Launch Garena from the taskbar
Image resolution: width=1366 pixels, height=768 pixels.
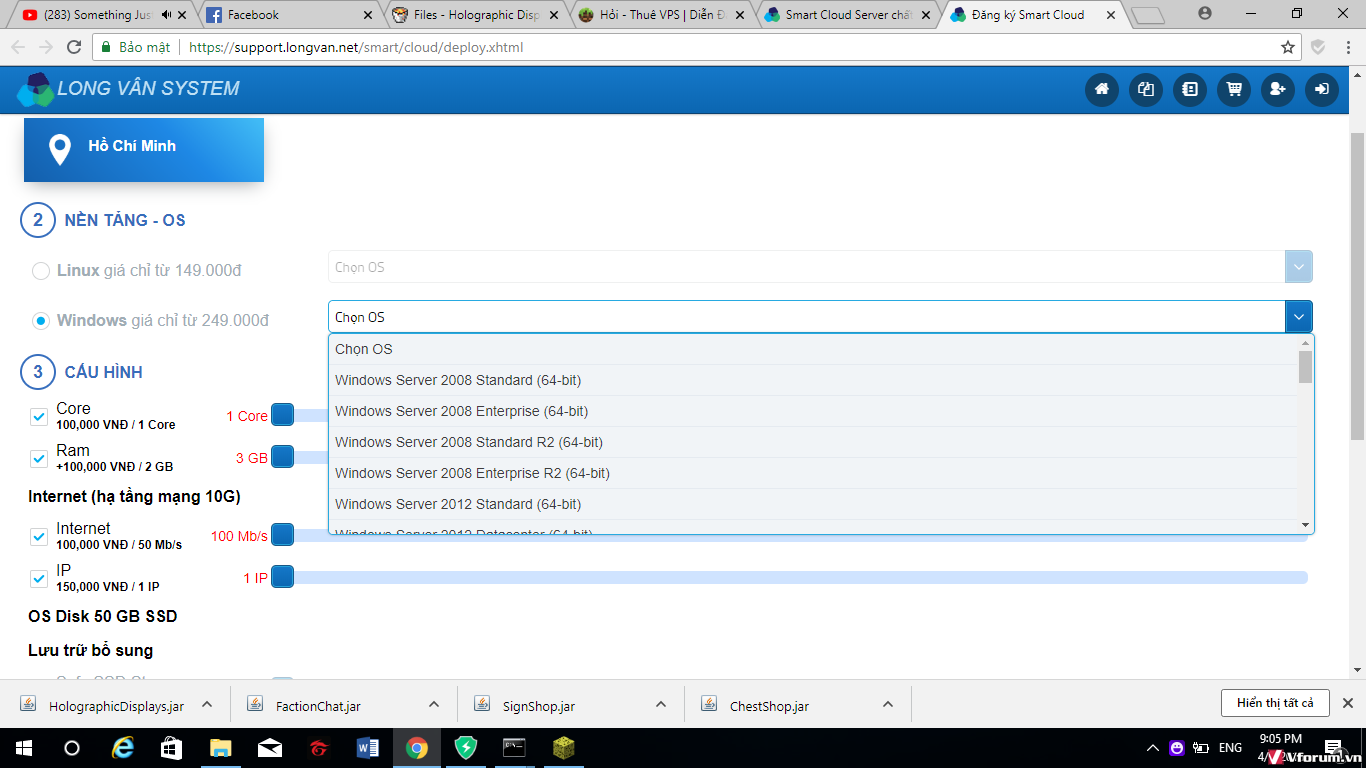click(319, 748)
